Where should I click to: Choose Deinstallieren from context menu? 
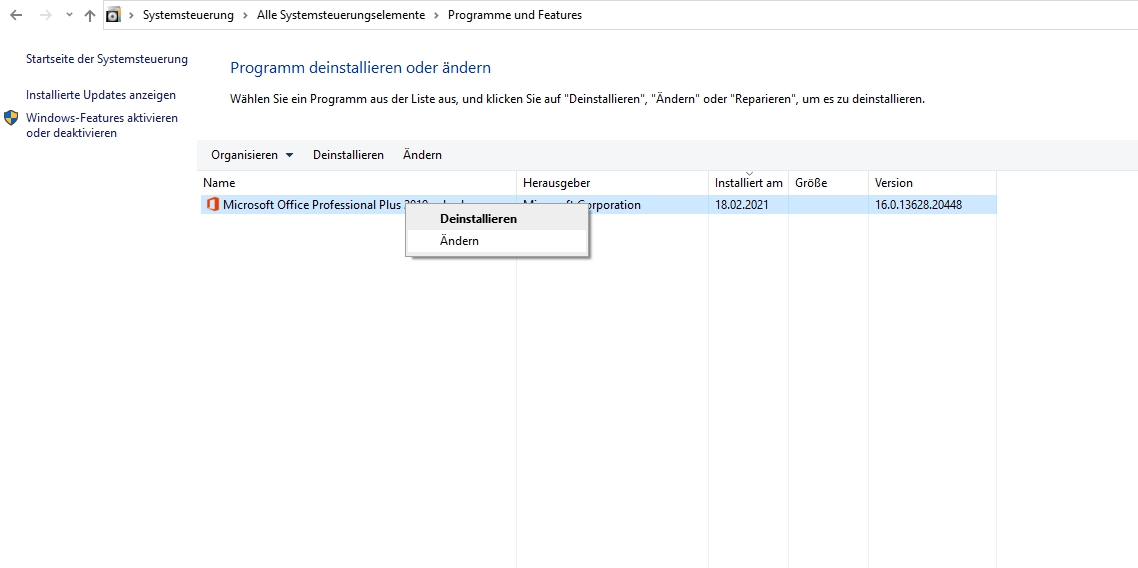(497, 219)
